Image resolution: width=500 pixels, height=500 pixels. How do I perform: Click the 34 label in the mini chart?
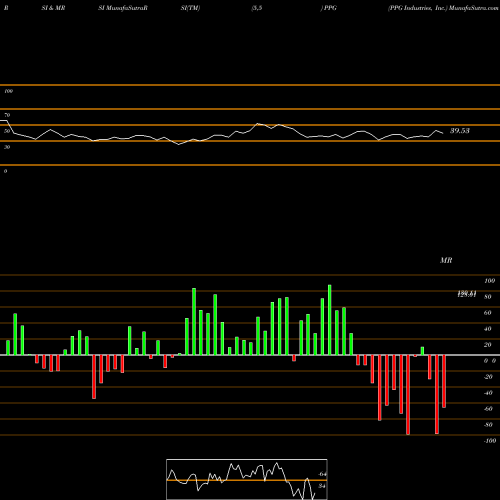click(x=322, y=486)
